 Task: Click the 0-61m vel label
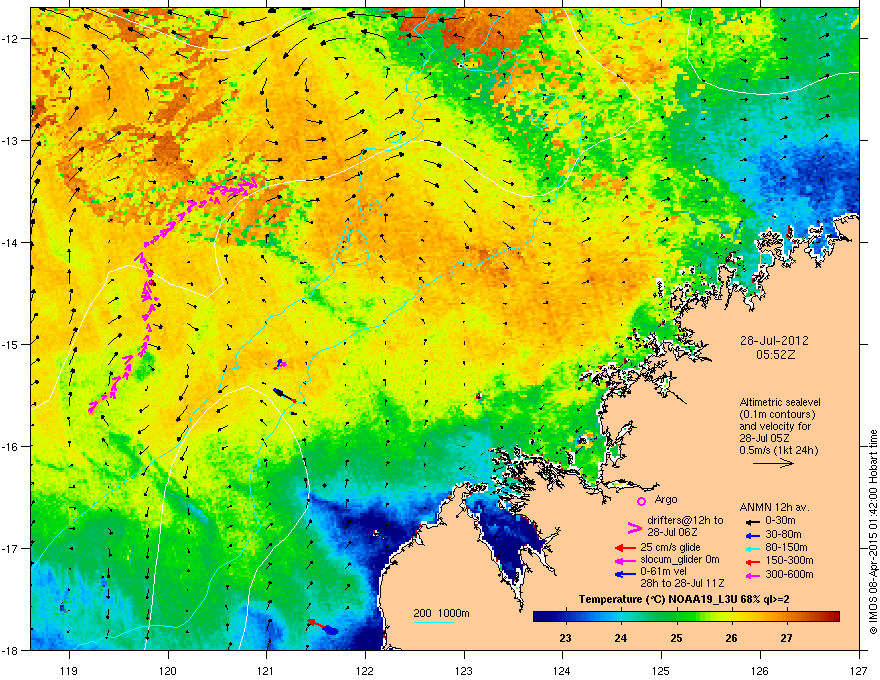click(x=663, y=571)
